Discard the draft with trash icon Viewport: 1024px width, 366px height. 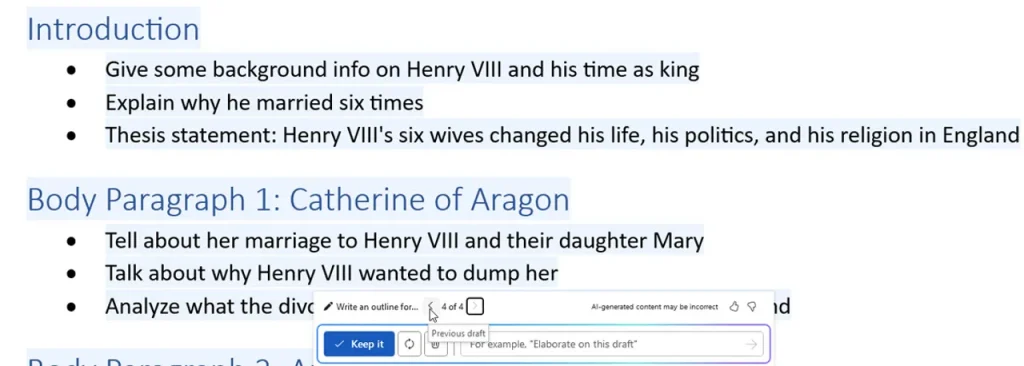pos(436,344)
